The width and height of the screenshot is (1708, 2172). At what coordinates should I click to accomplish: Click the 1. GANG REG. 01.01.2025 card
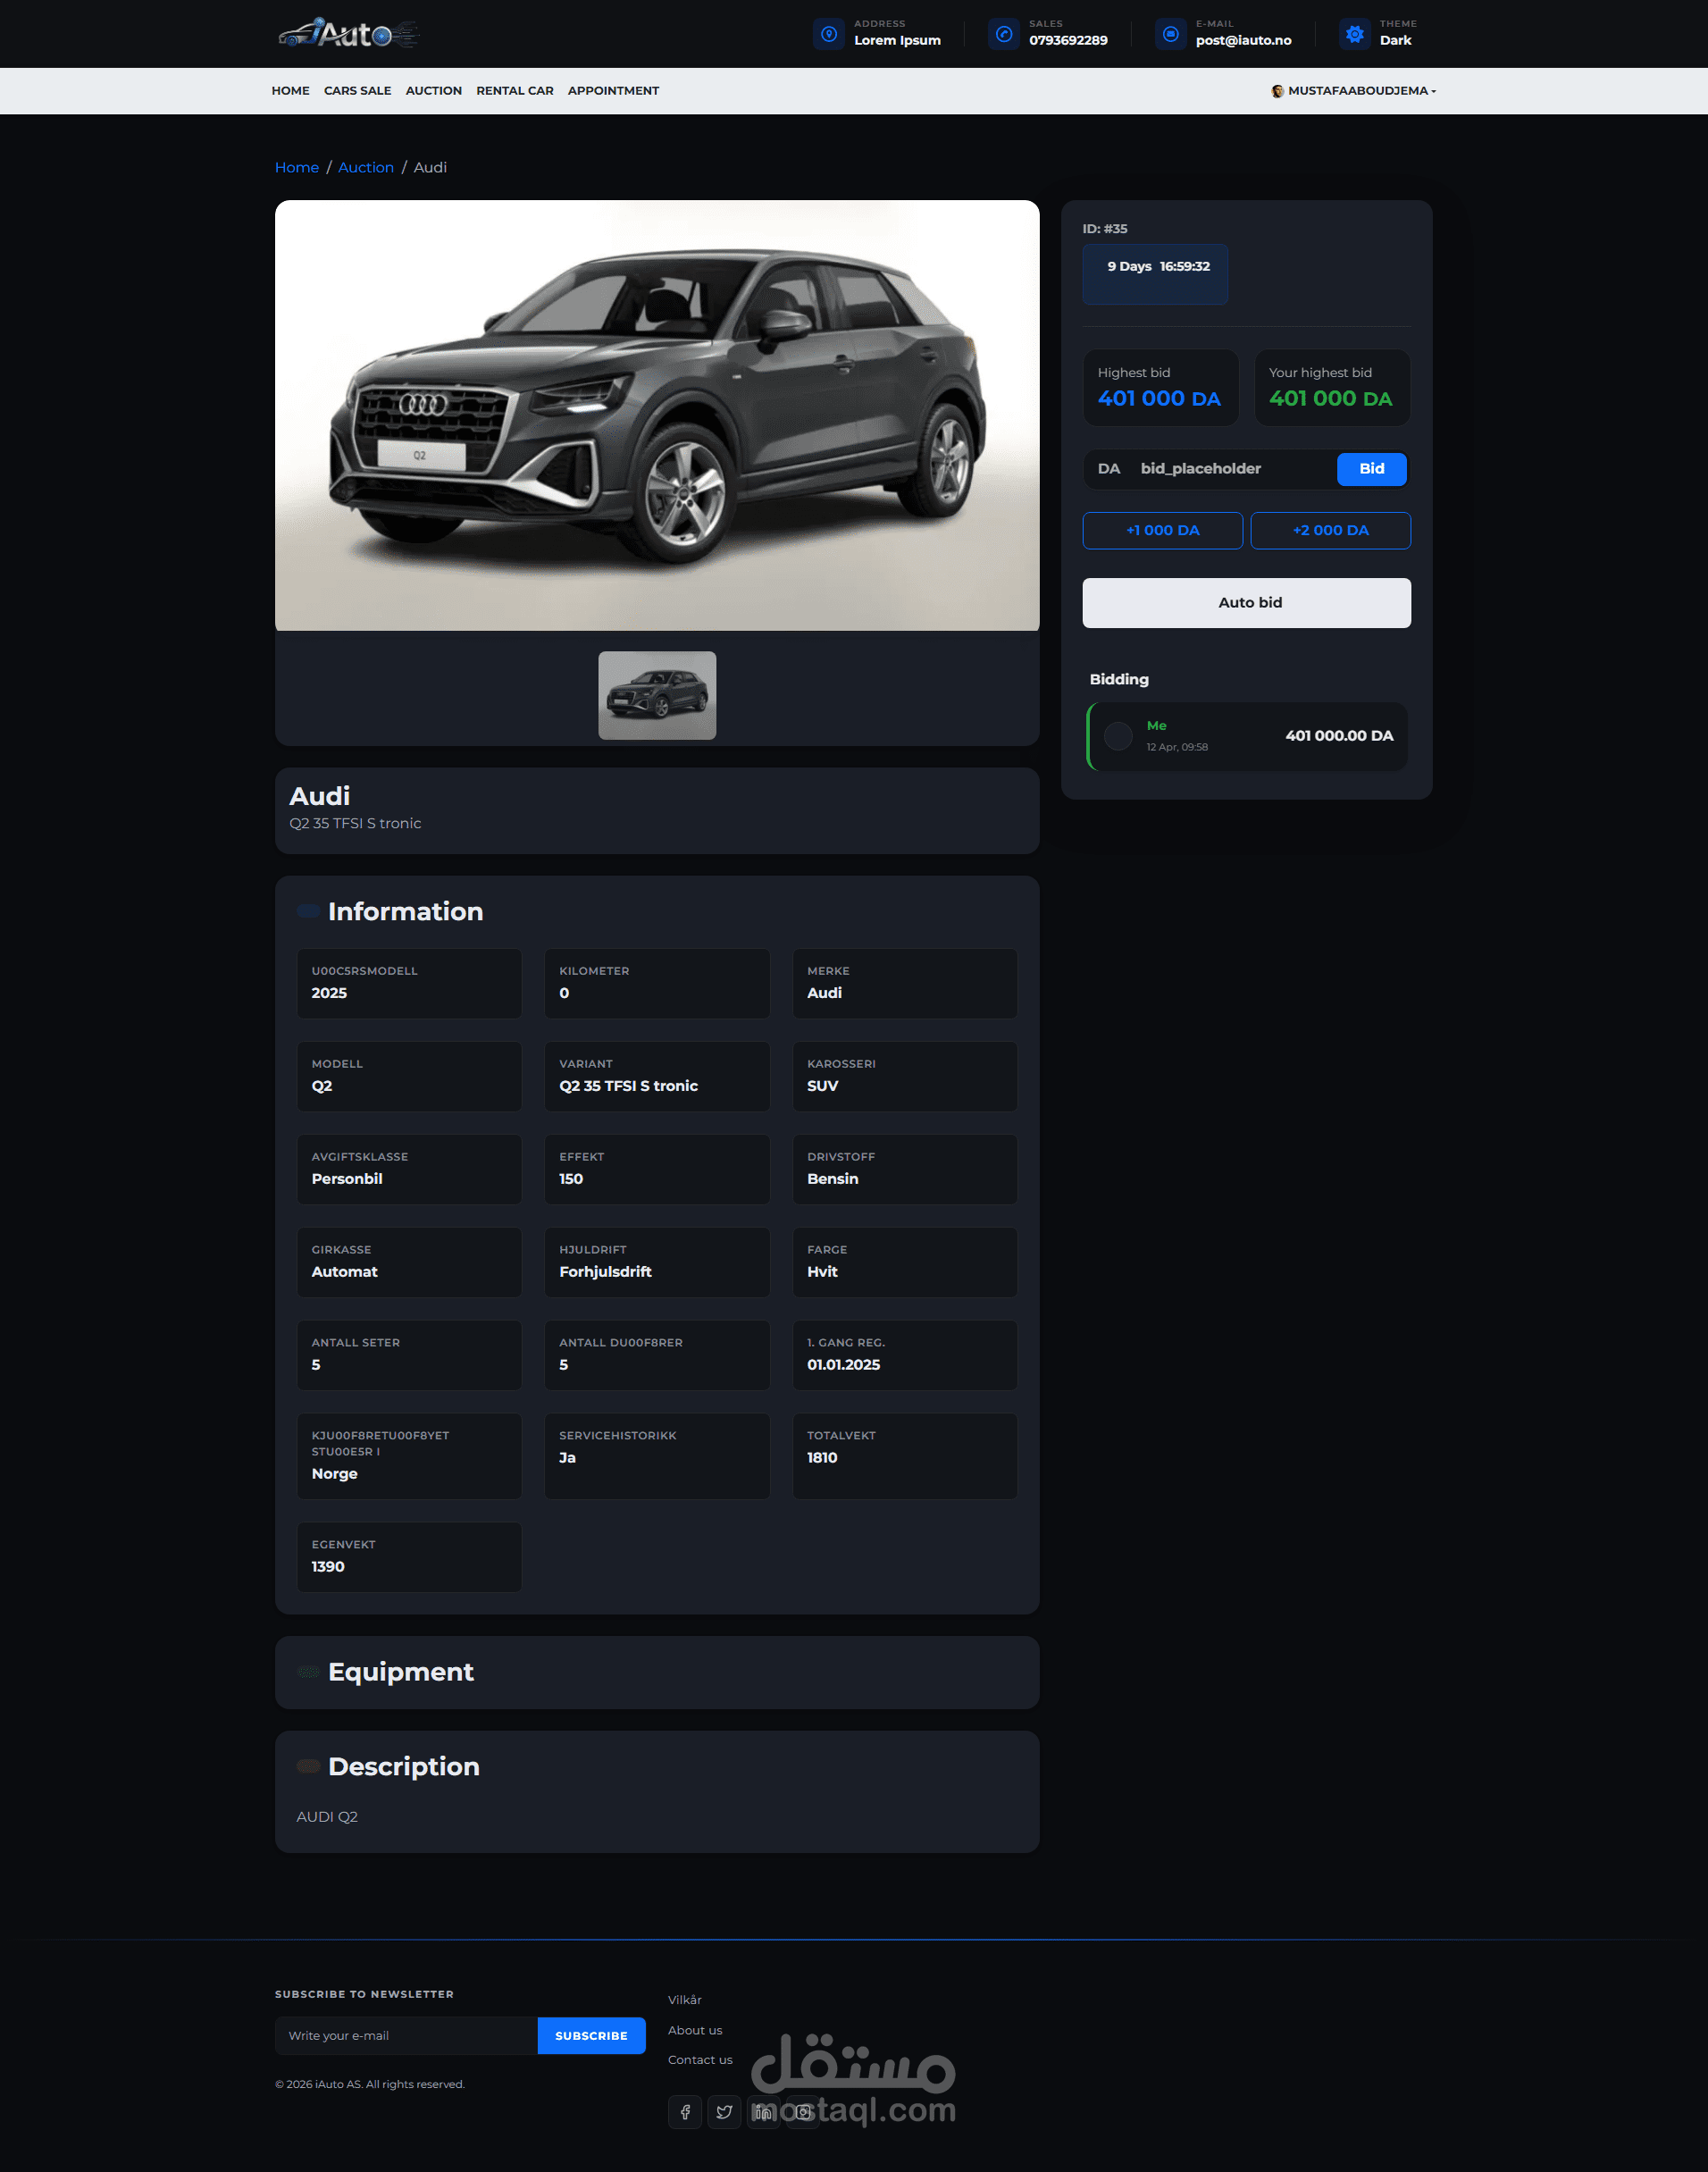point(905,1355)
